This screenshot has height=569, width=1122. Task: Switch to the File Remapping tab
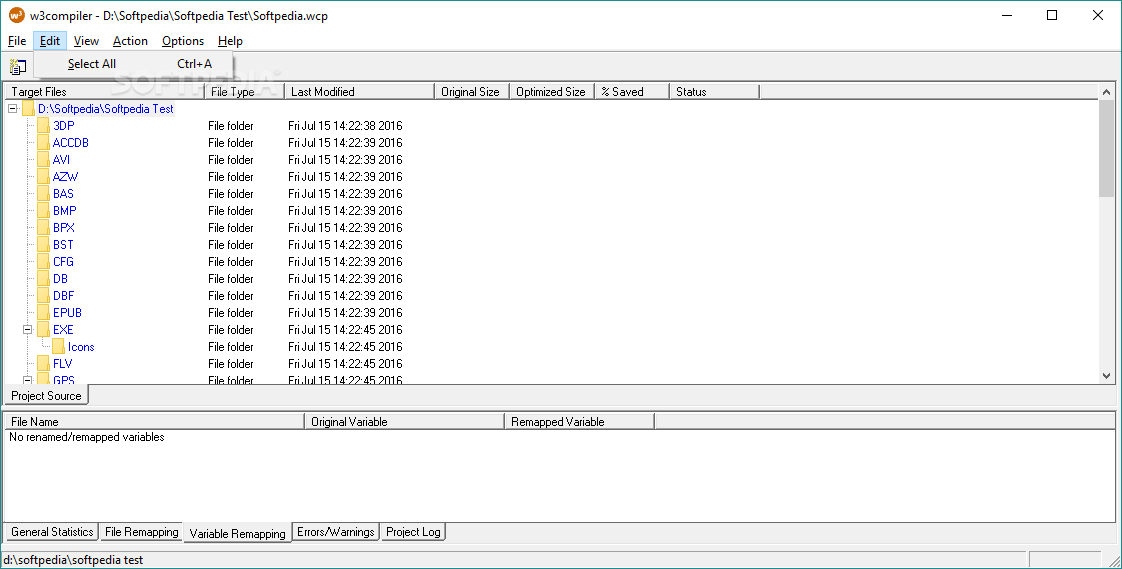point(141,532)
